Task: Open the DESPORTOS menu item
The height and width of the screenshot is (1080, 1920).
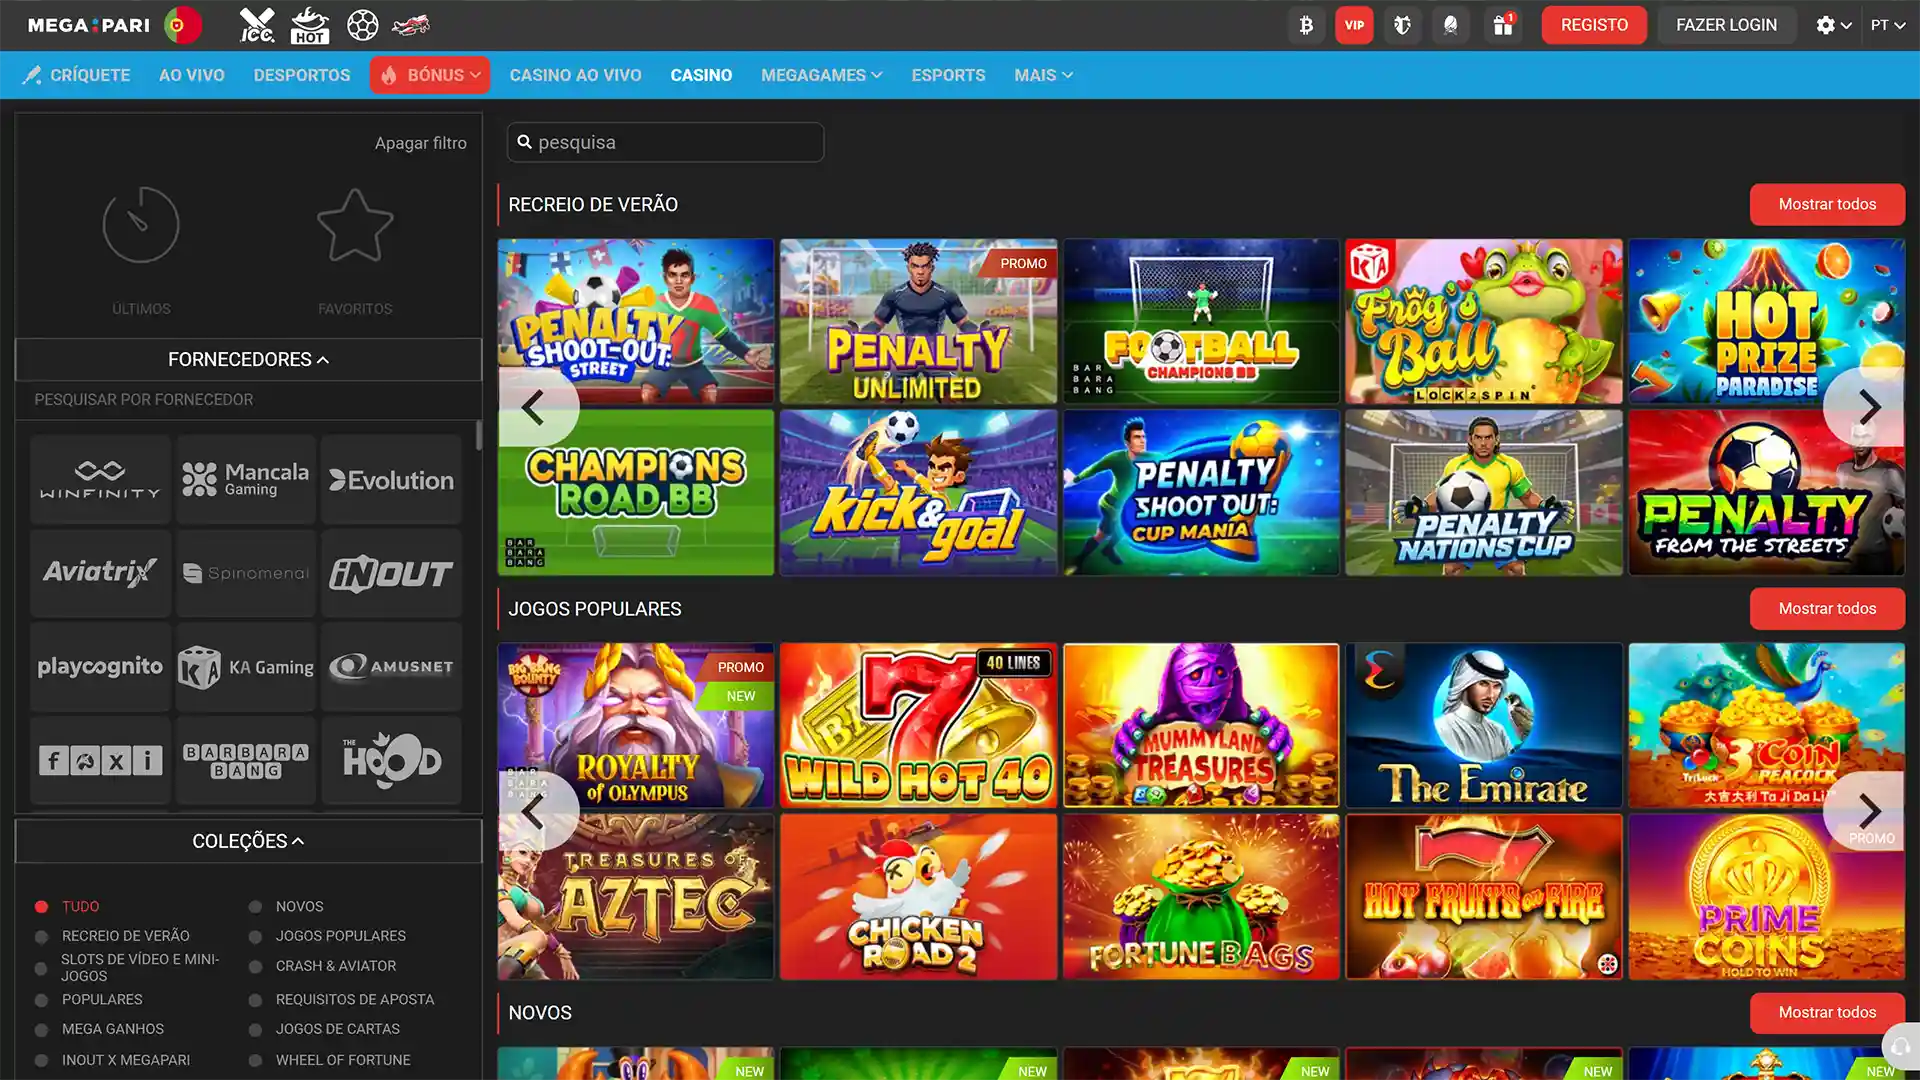Action: tap(302, 75)
